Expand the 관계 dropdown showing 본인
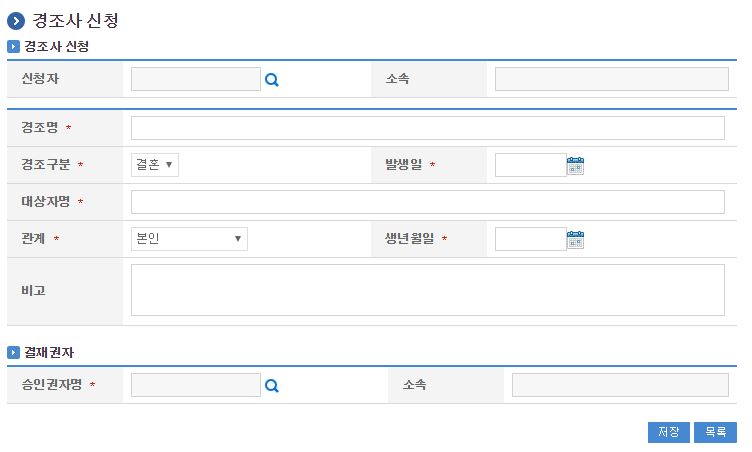752x452 pixels. [189, 239]
